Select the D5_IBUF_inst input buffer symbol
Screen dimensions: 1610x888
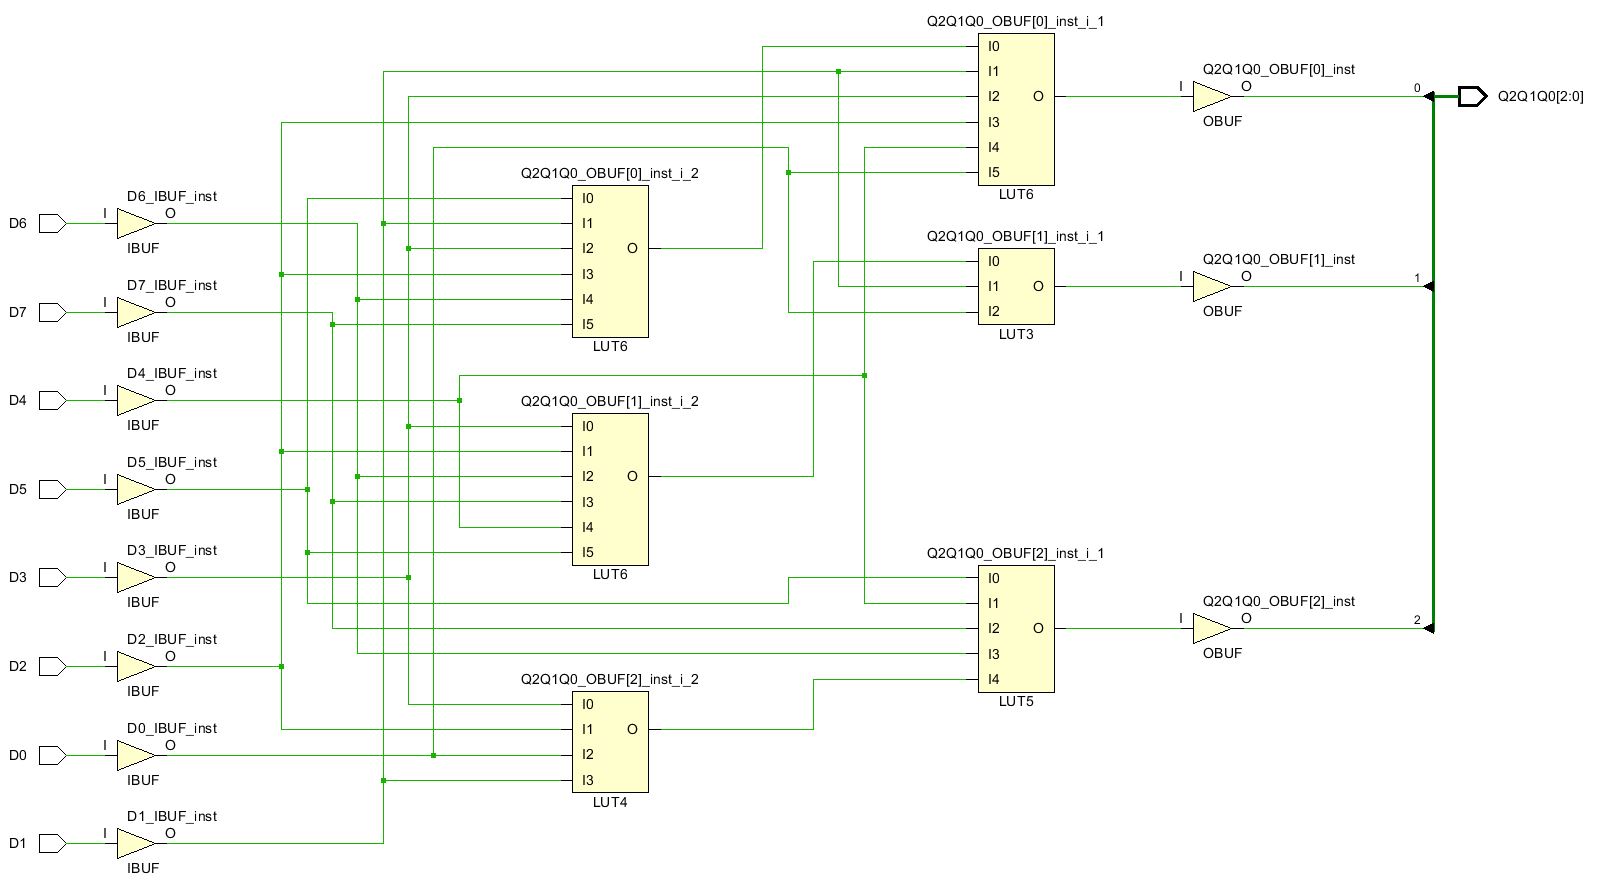point(135,489)
